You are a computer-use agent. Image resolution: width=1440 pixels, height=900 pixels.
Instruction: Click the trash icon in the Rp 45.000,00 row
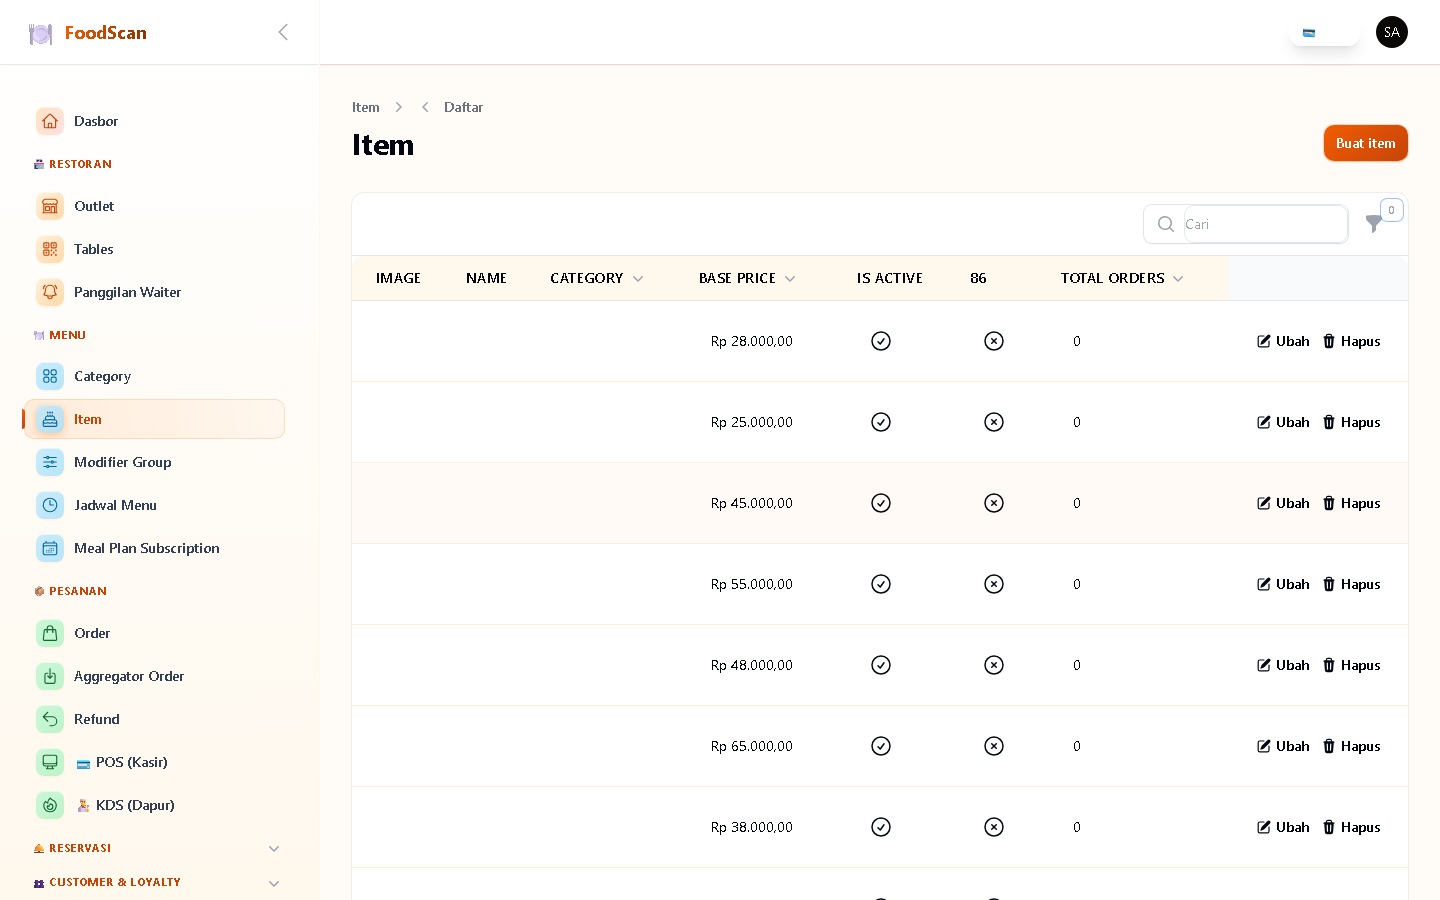(x=1329, y=503)
